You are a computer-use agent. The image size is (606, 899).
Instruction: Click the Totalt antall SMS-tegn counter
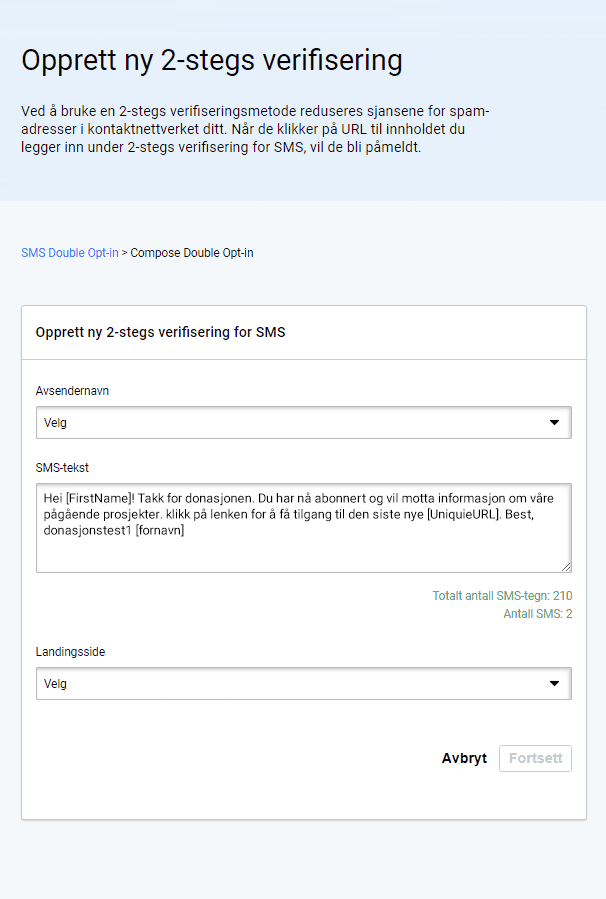tap(501, 595)
